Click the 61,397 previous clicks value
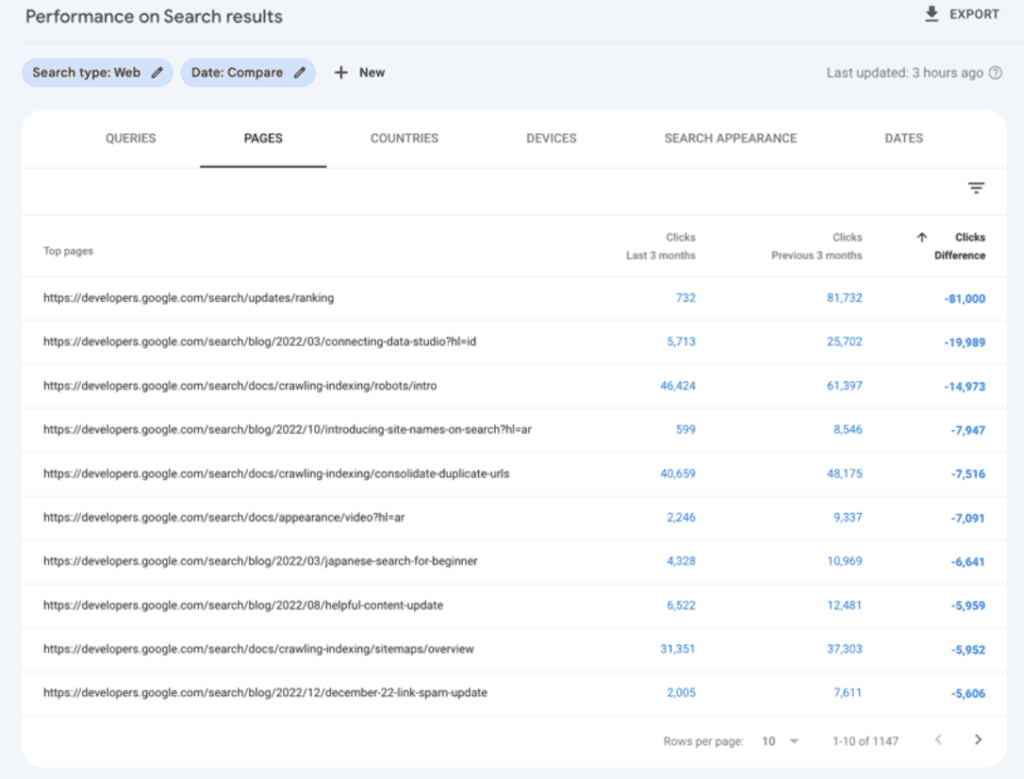The height and width of the screenshot is (779, 1024). tap(844, 386)
